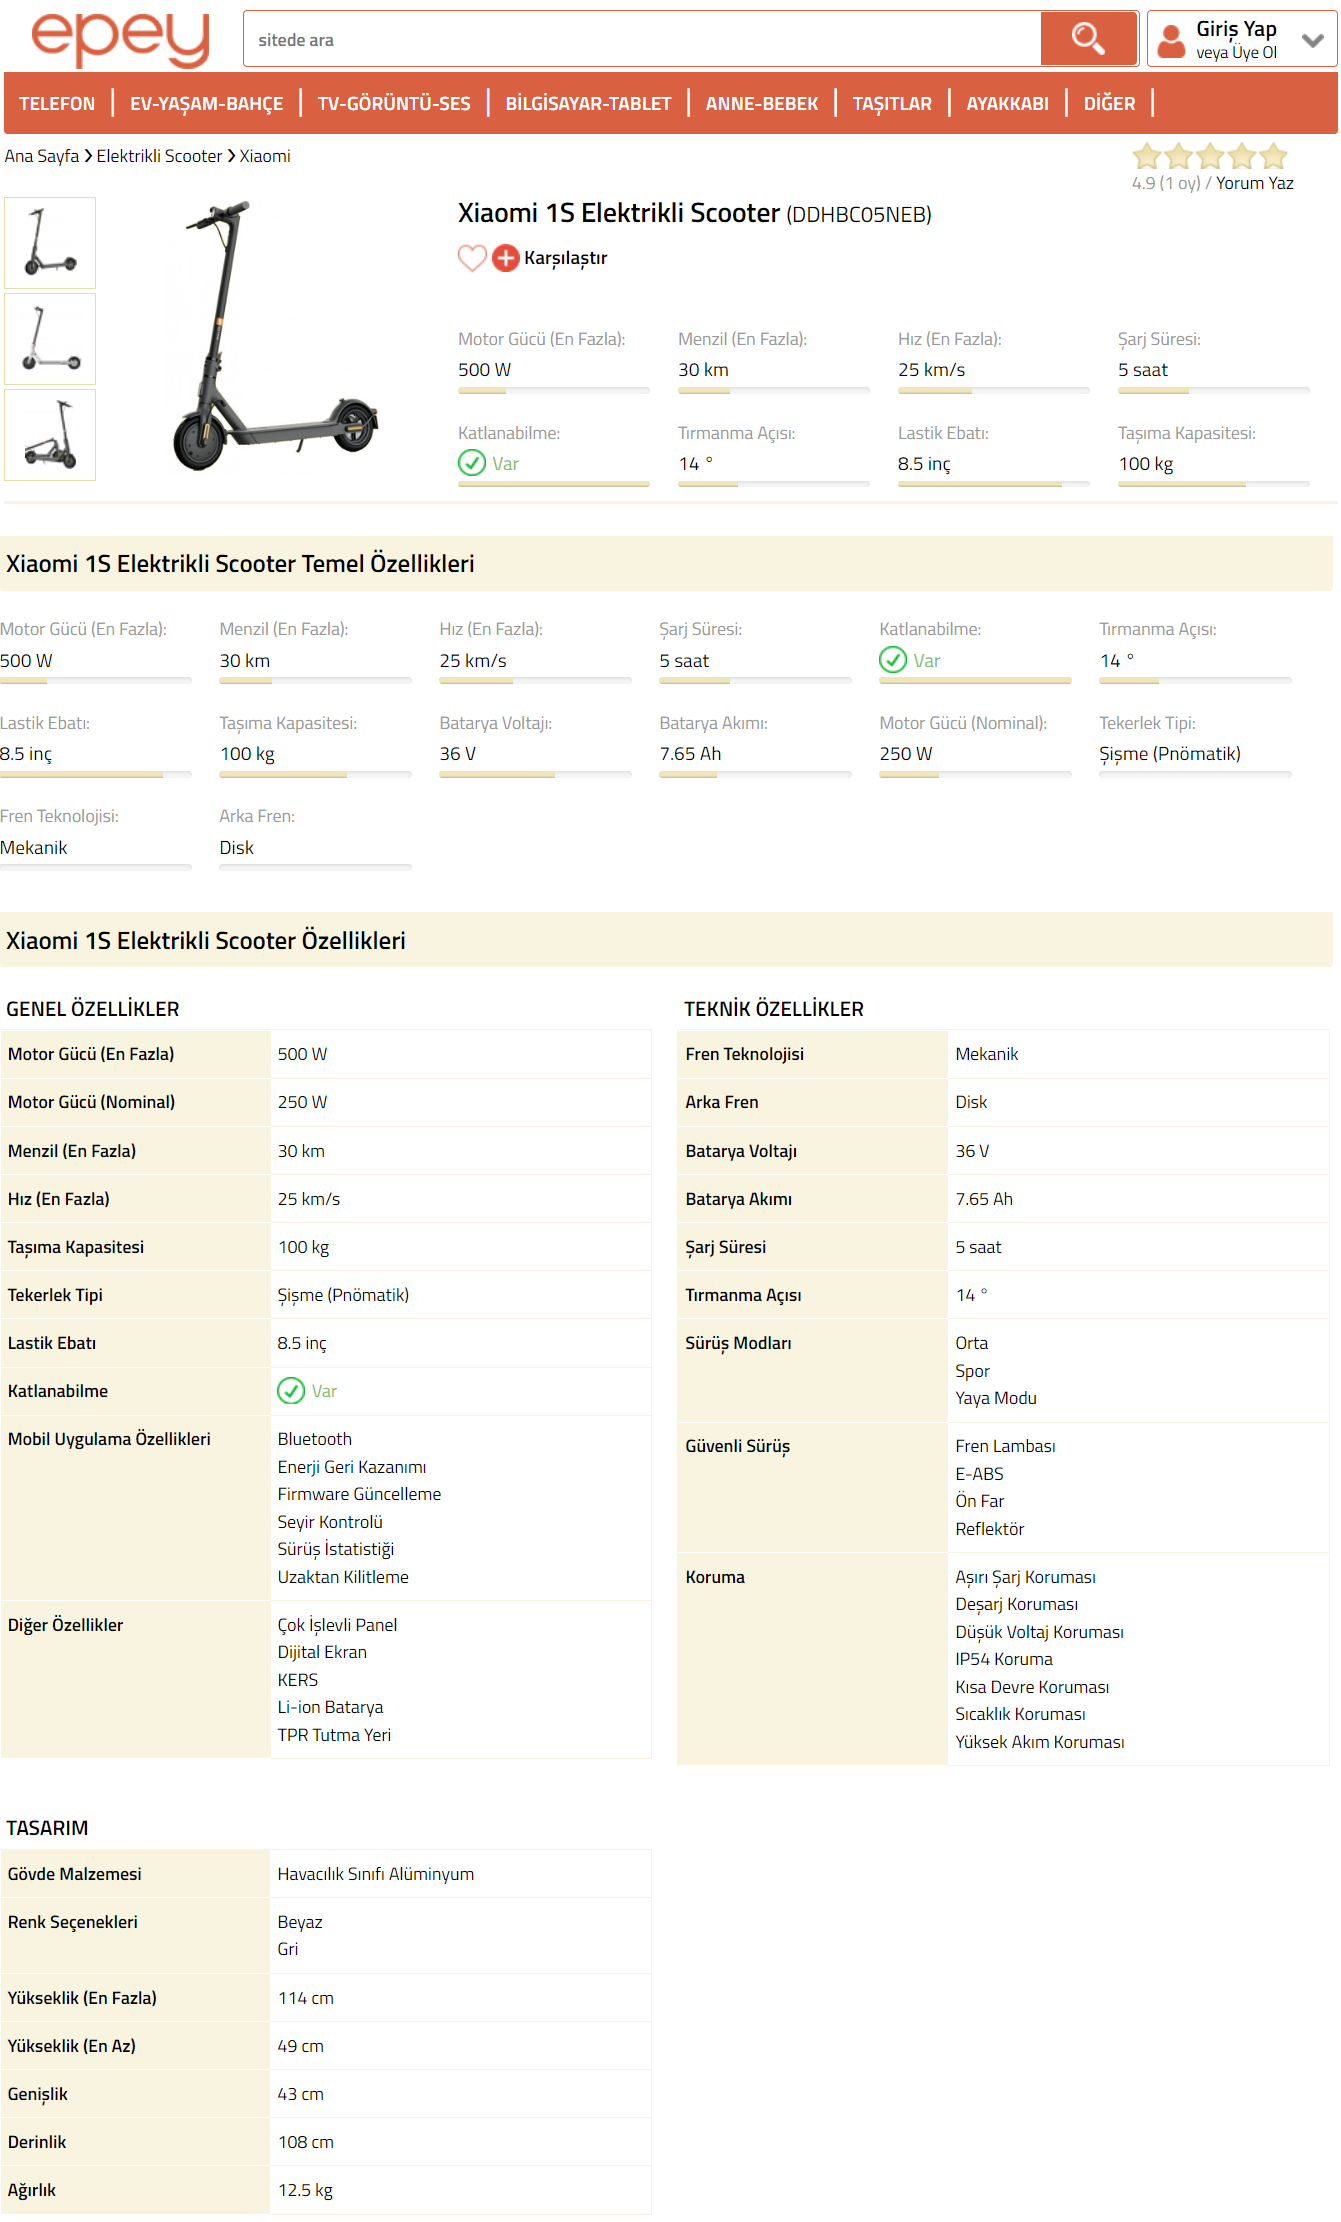Click '7.65 Ah' value in Teknik Özellikler table
This screenshot has width=1341, height=2222.
coord(984,1199)
